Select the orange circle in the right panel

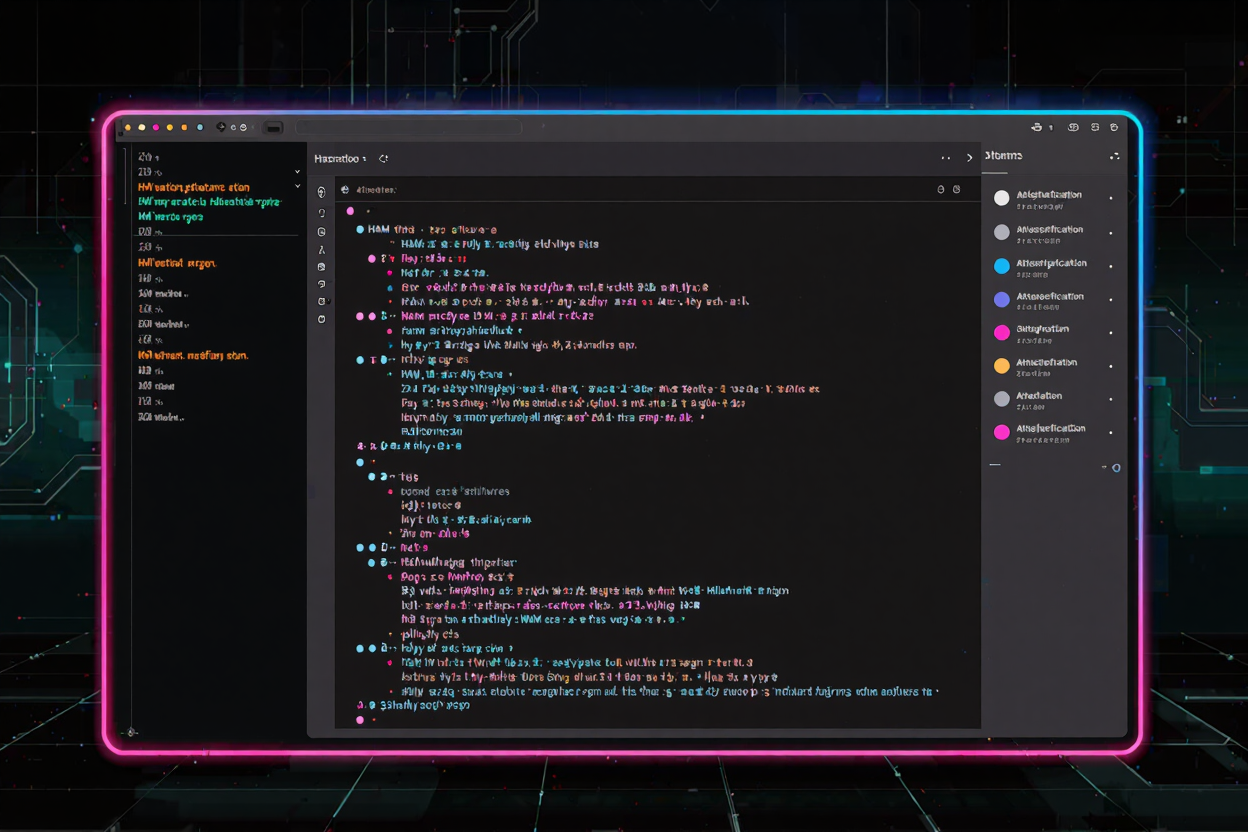pos(1001,366)
